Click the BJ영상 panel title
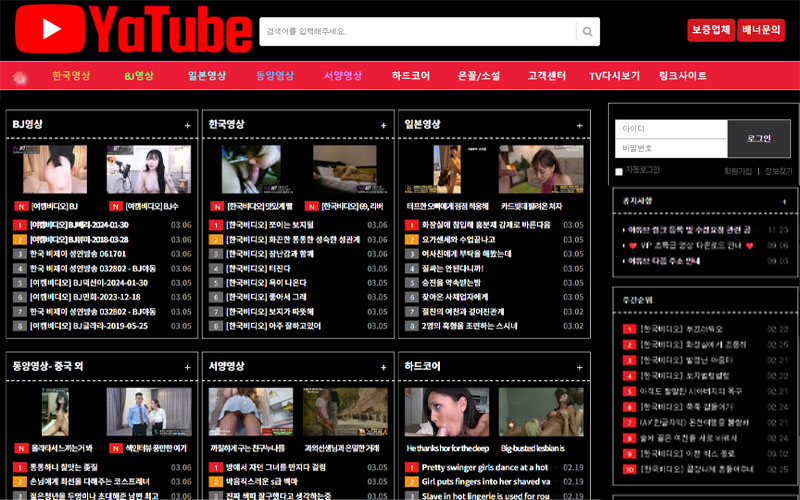This screenshot has height=500, width=800. click(28, 124)
